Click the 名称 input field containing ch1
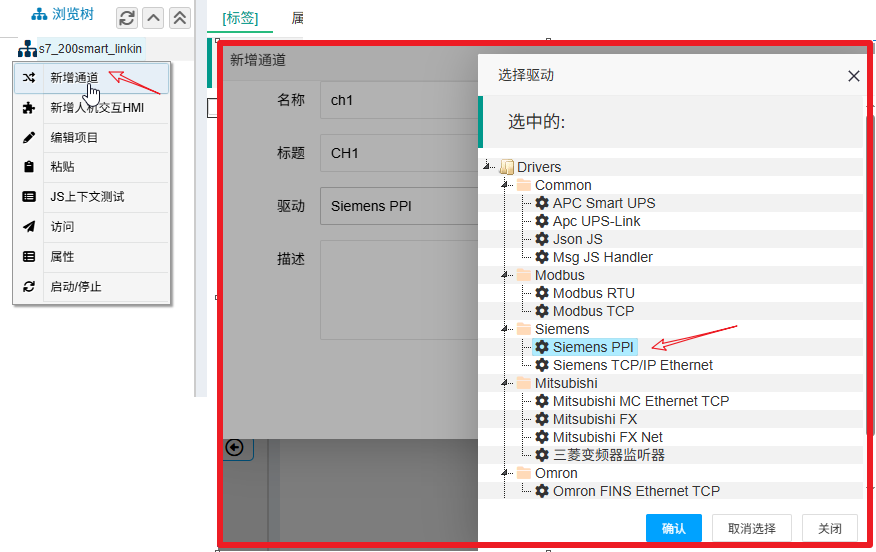 click(x=399, y=100)
